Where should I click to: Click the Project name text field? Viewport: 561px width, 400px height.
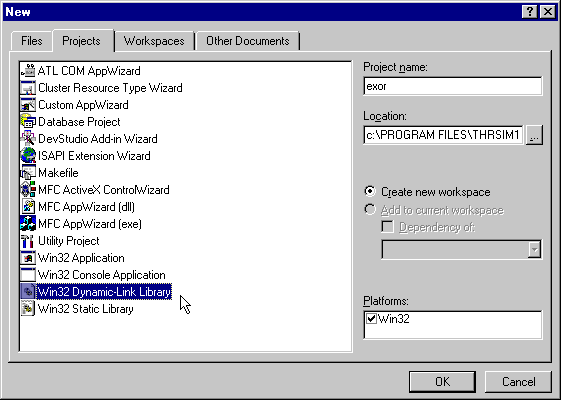click(453, 86)
